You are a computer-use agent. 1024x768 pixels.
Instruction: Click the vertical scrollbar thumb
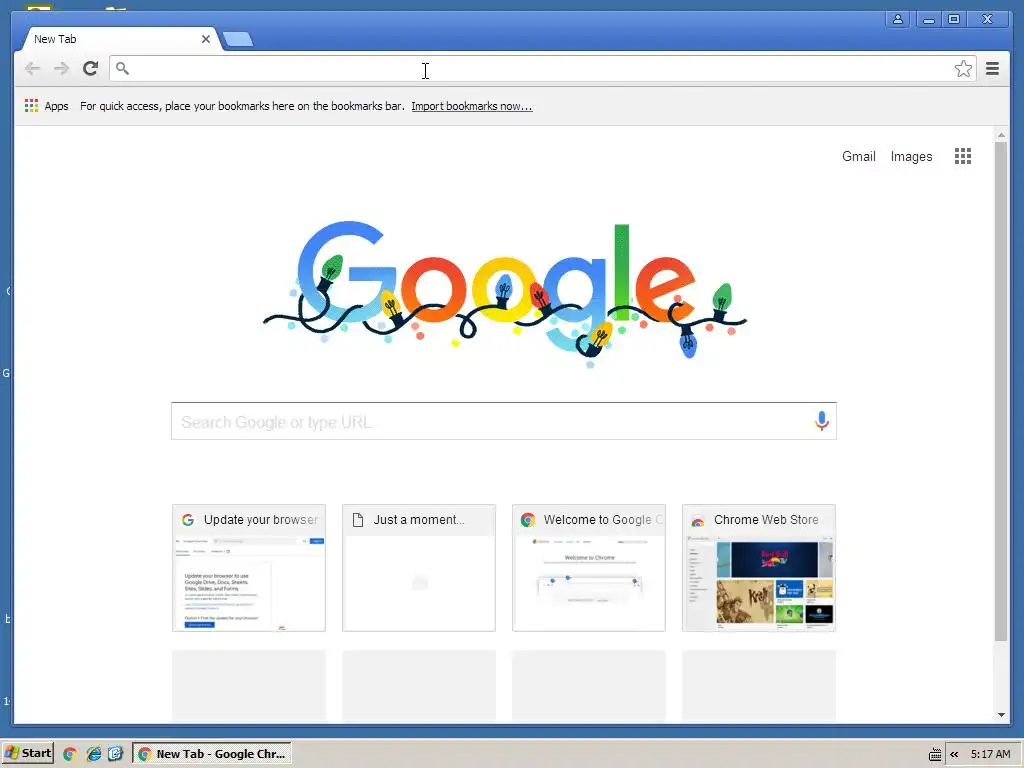1000,391
